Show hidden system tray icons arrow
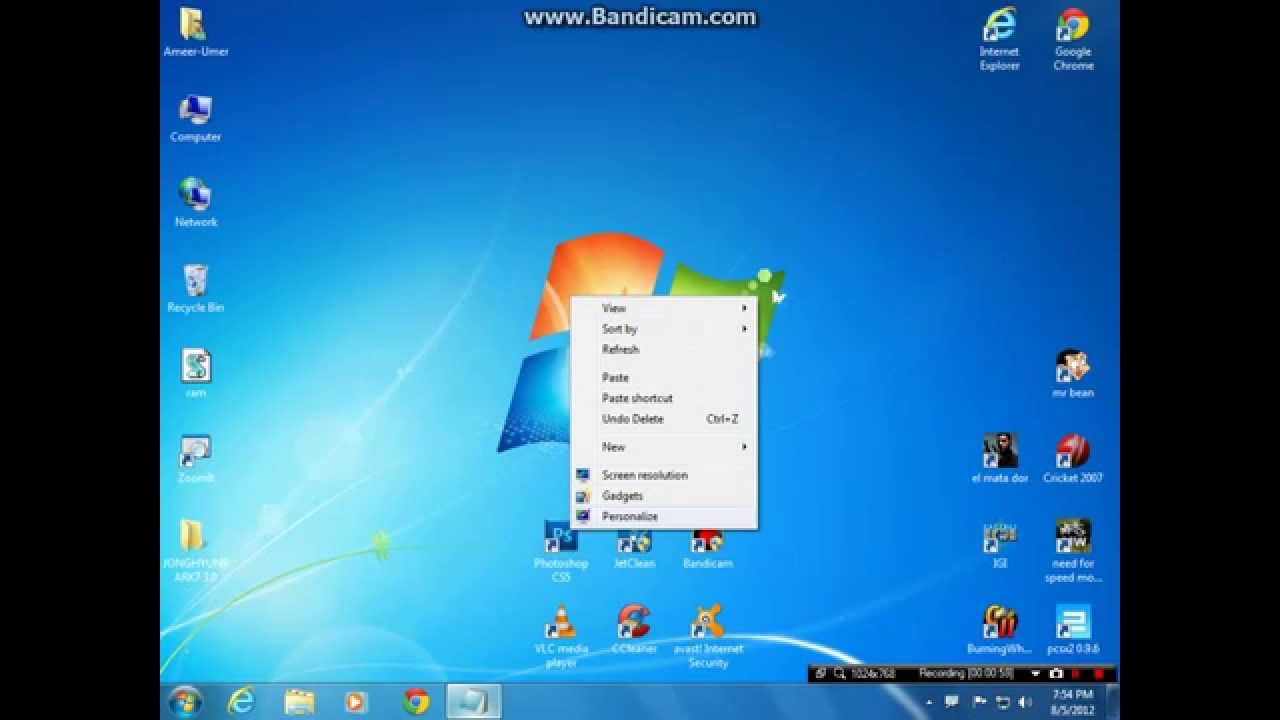Screen dimensions: 1280x720 [x=929, y=702]
